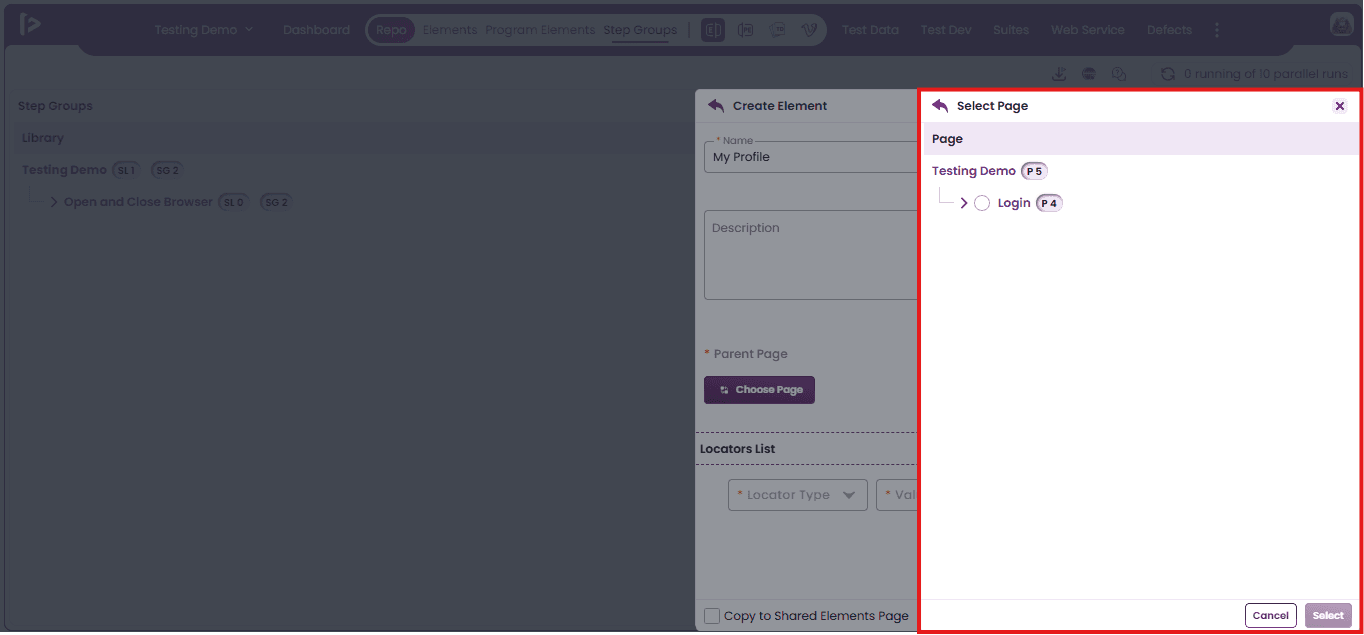Open the Defects menu
This screenshot has width=1364, height=635.
[x=1169, y=30]
